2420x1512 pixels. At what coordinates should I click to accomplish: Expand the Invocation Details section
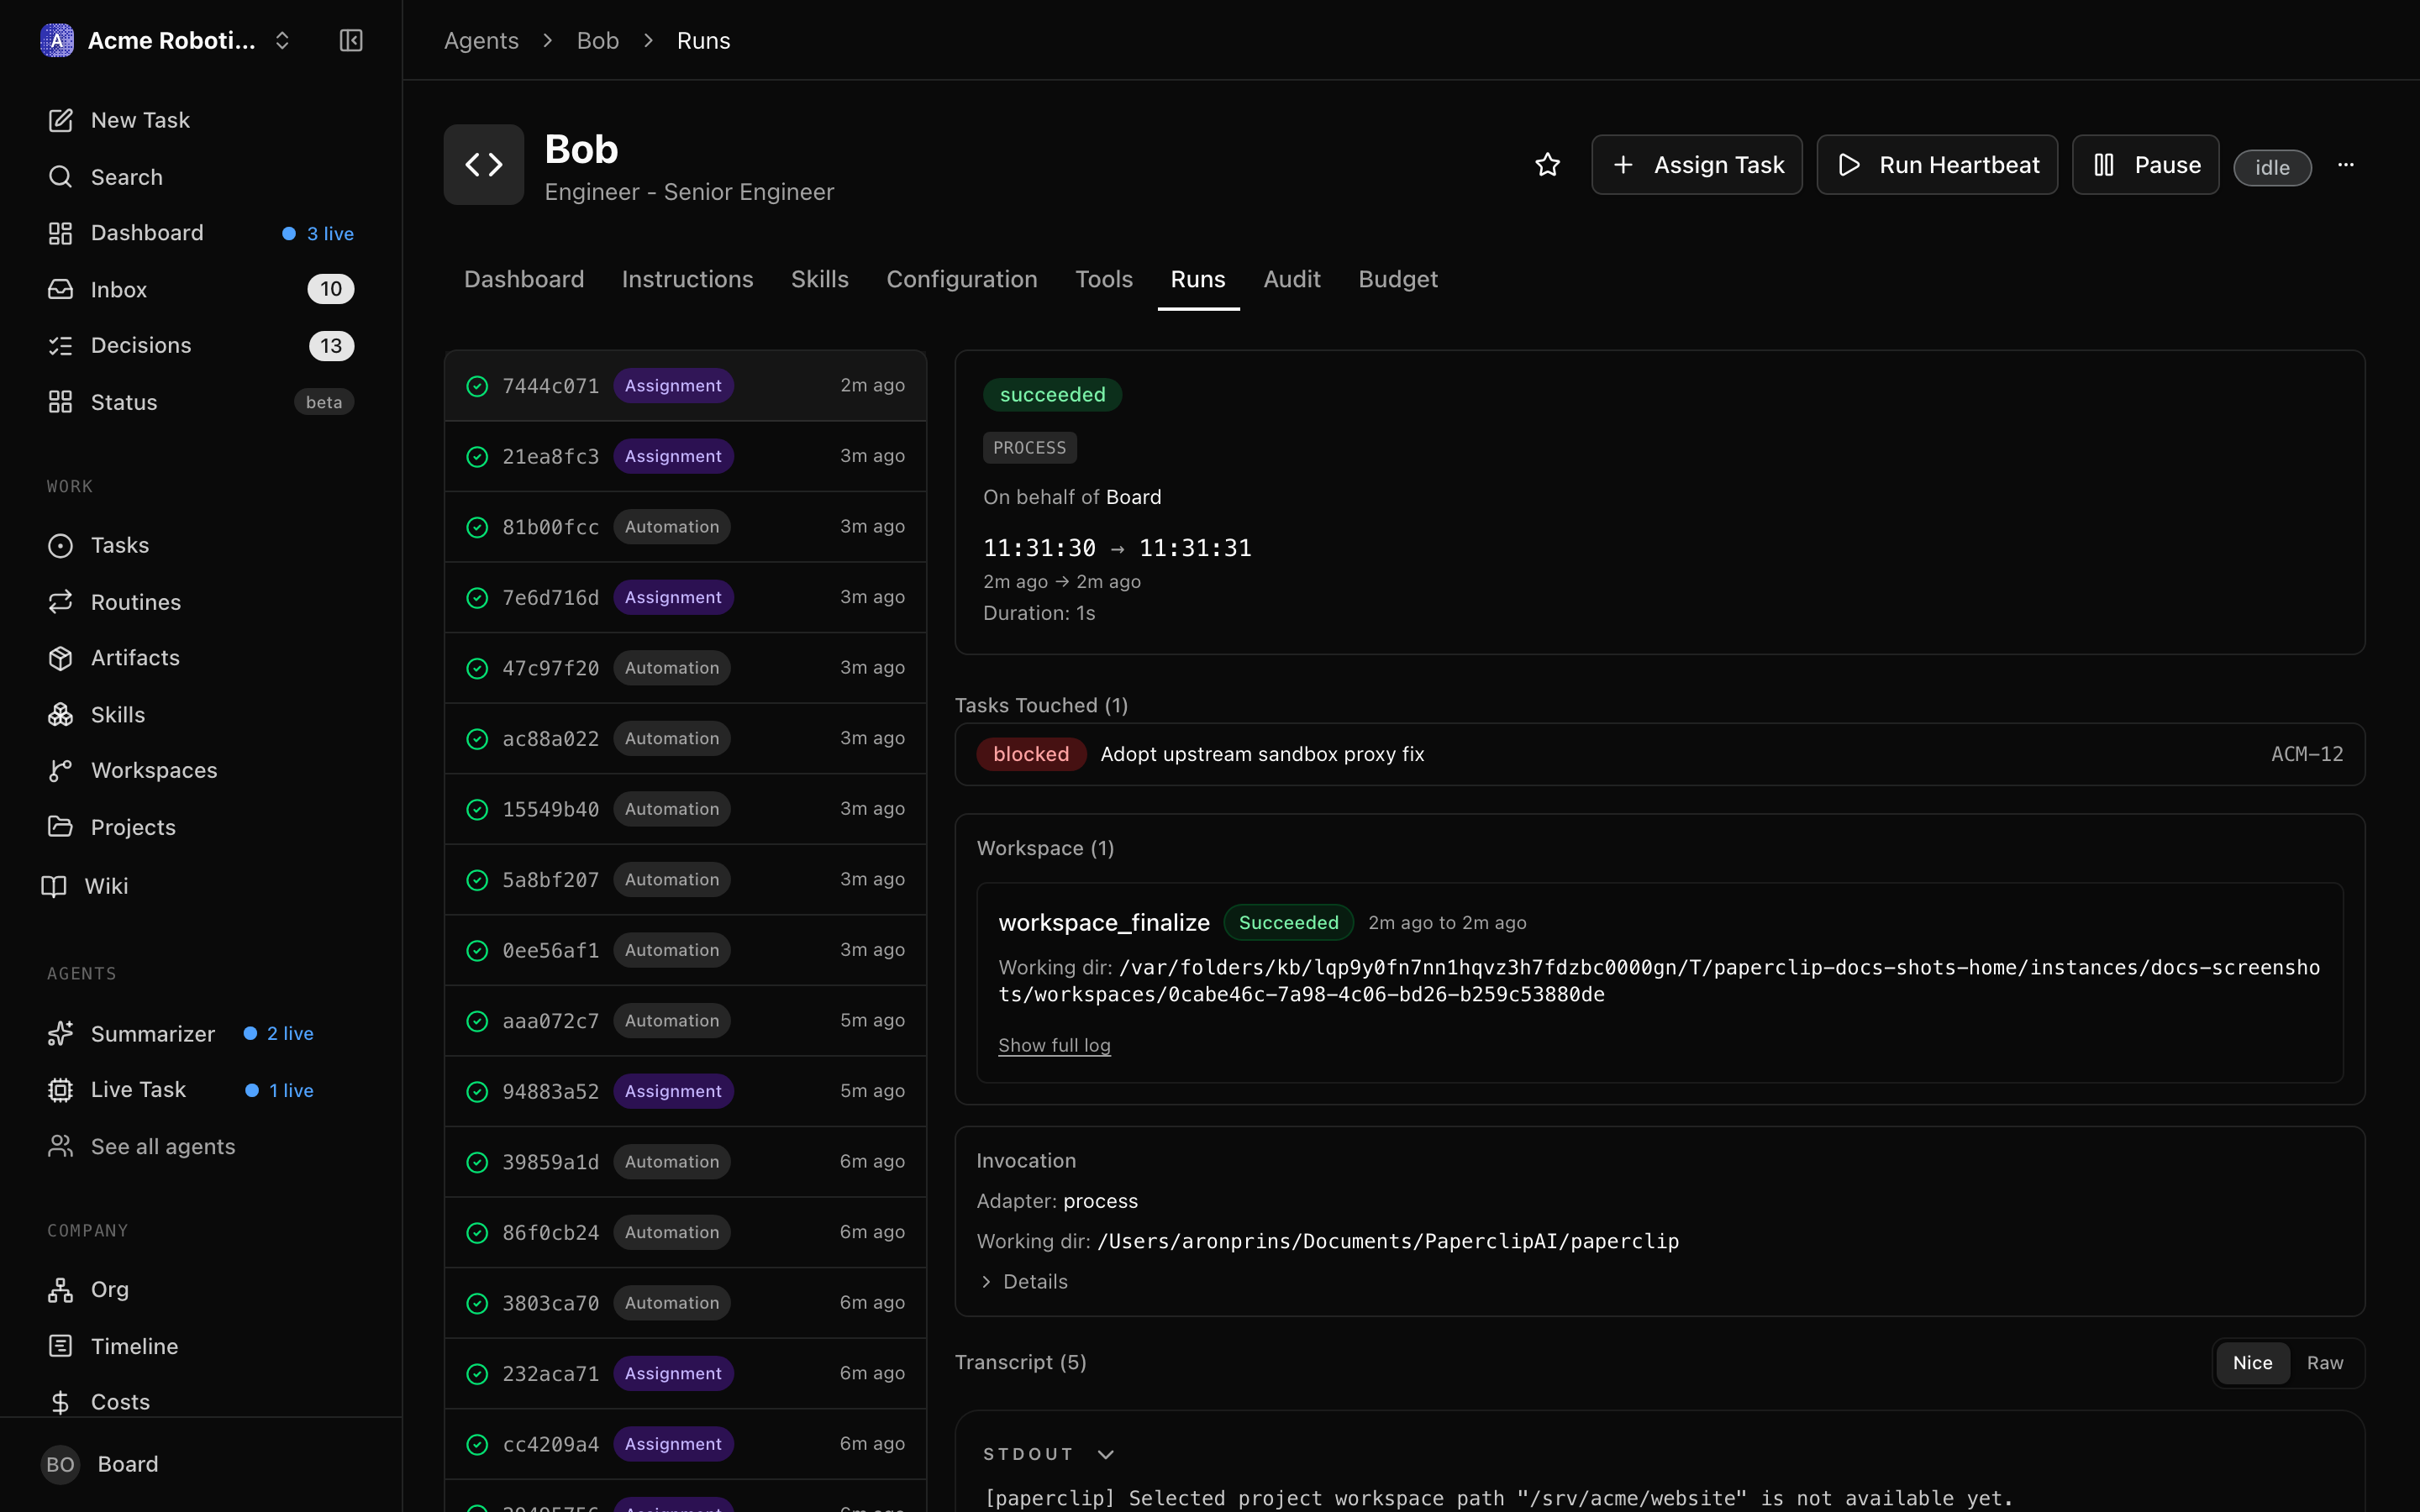(1025, 1281)
